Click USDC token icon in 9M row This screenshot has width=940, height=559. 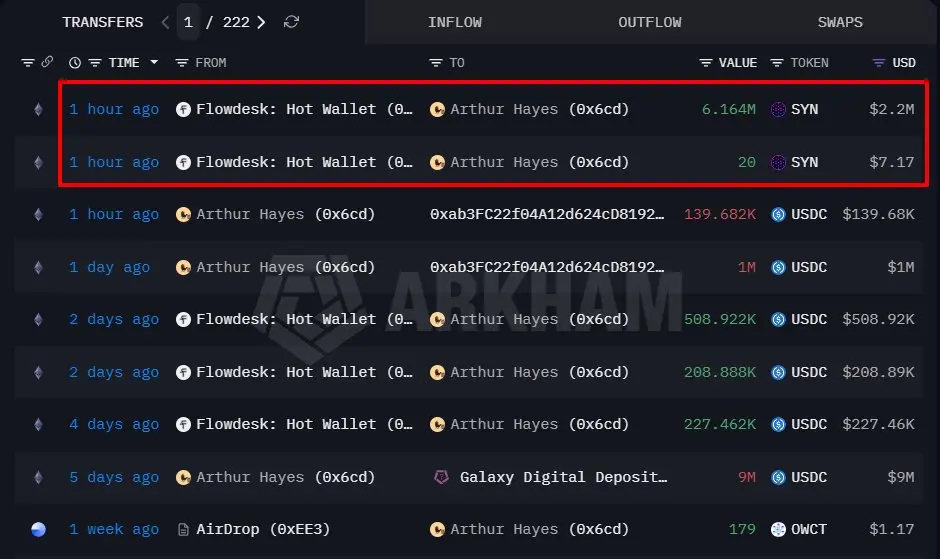point(778,477)
